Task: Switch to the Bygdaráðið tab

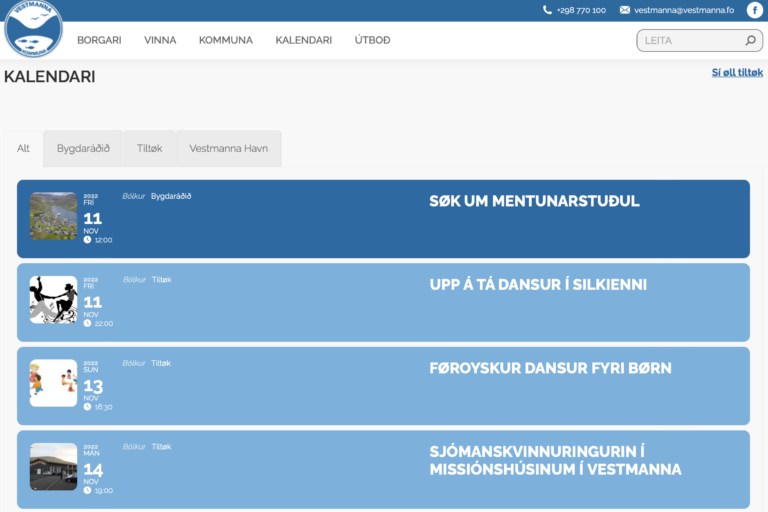Action: tap(83, 148)
